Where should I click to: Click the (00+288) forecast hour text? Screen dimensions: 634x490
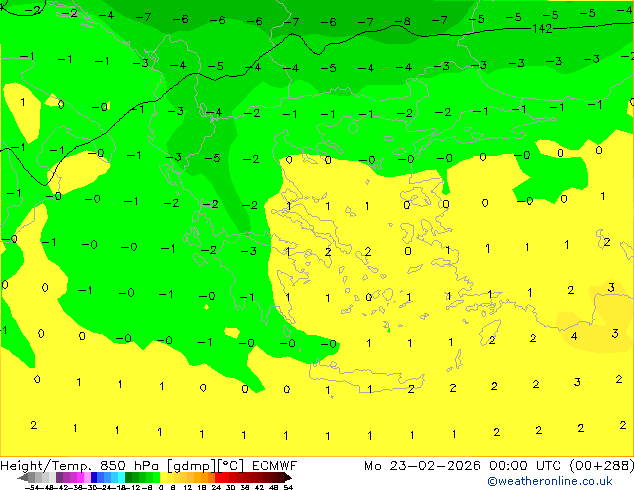(x=602, y=466)
